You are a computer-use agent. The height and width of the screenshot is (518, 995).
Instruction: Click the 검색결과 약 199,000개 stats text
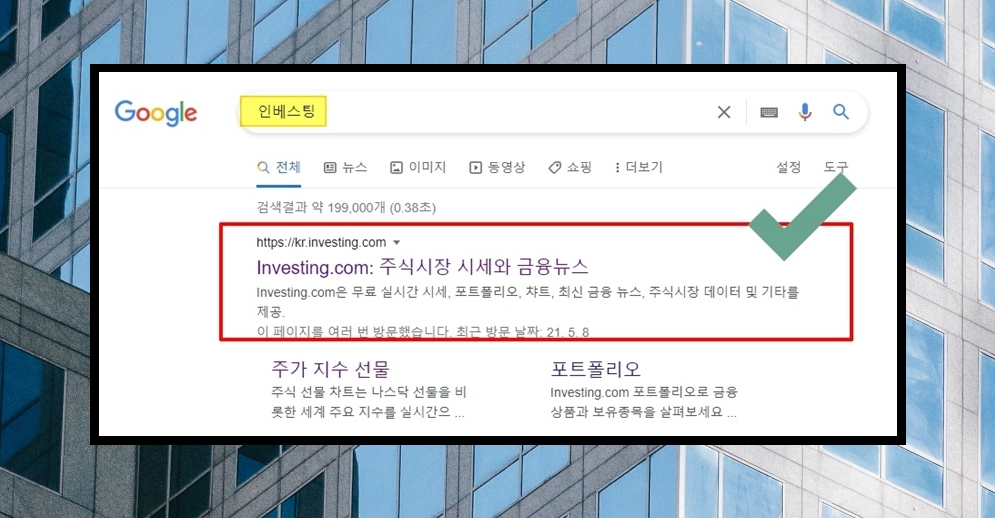346,208
